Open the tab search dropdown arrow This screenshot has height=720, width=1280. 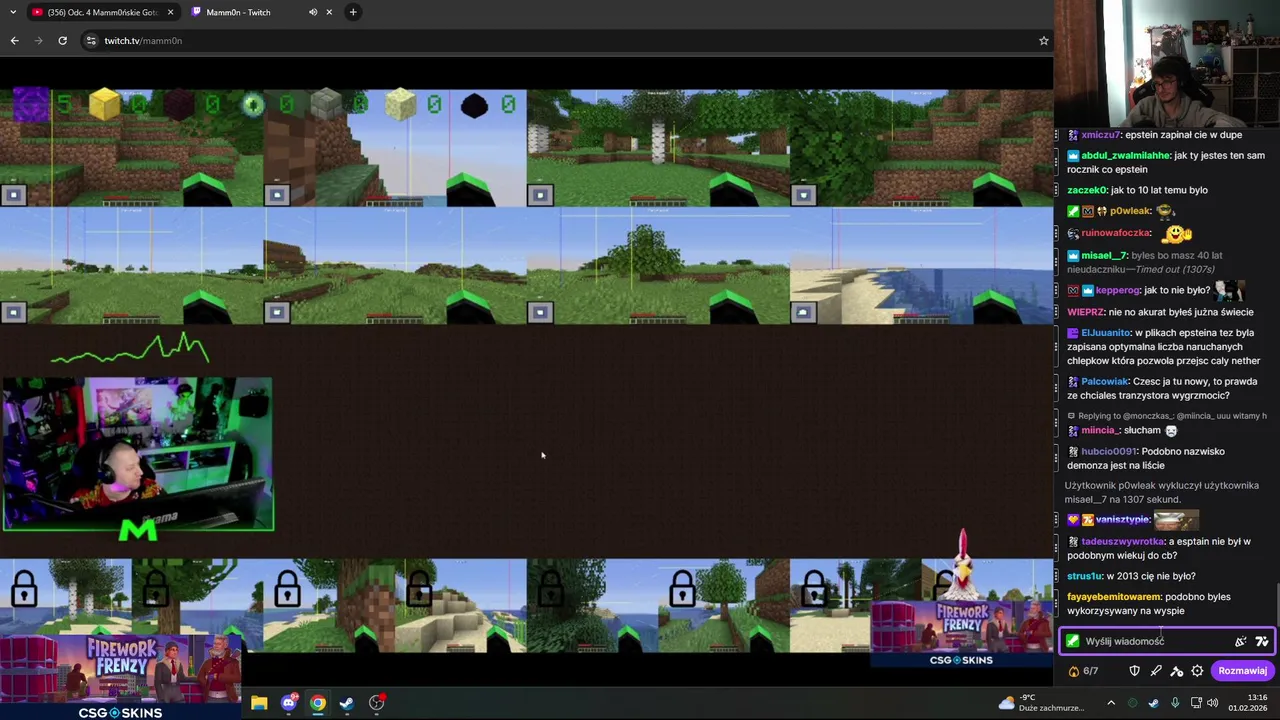13,12
